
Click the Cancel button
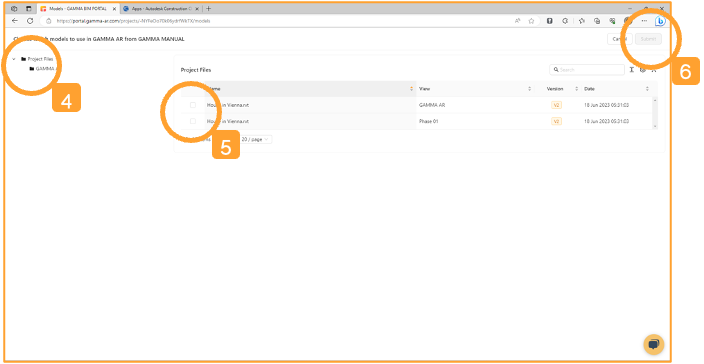pos(620,39)
